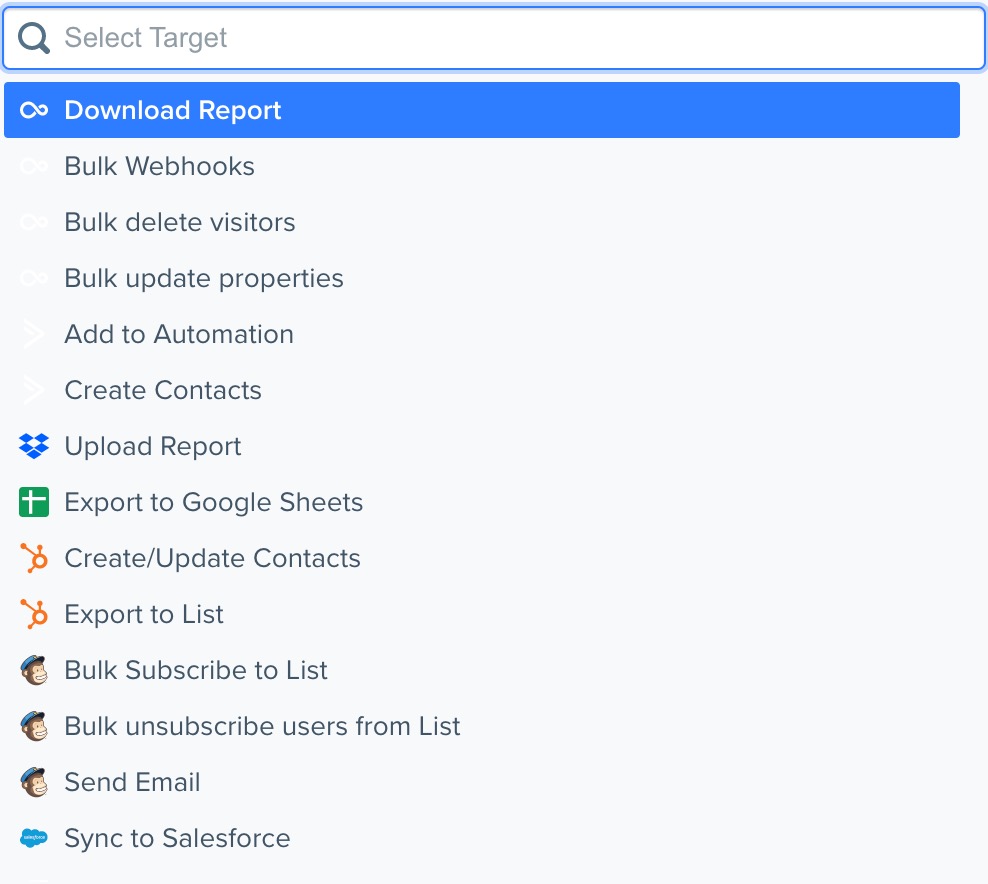Screen dimensions: 988x884
Task: Select Bulk Webhooks from the list
Action: tap(160, 166)
